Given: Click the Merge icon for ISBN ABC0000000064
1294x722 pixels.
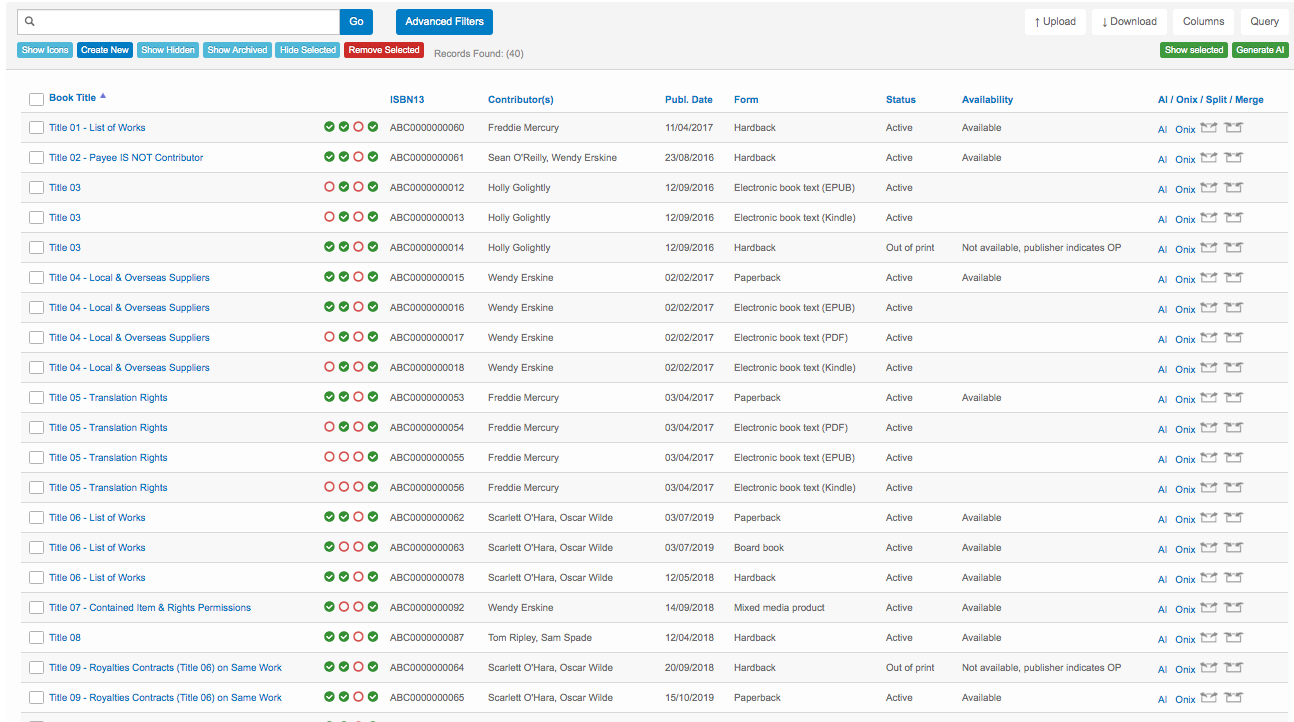Looking at the screenshot, I should (1233, 667).
